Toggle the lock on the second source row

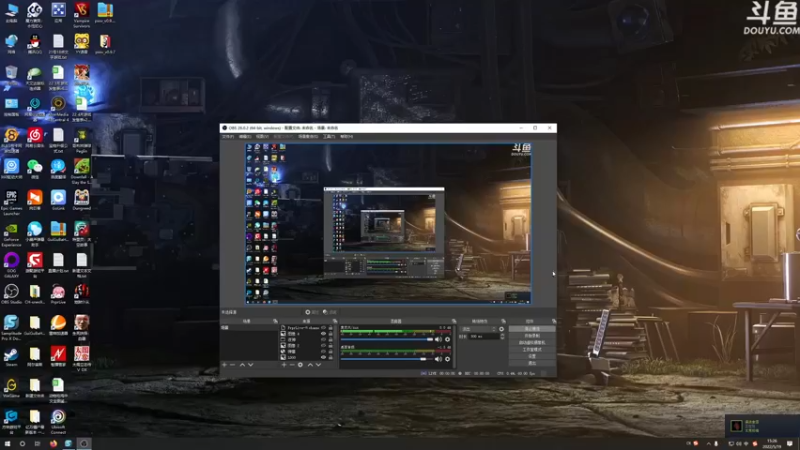pyautogui.click(x=331, y=334)
